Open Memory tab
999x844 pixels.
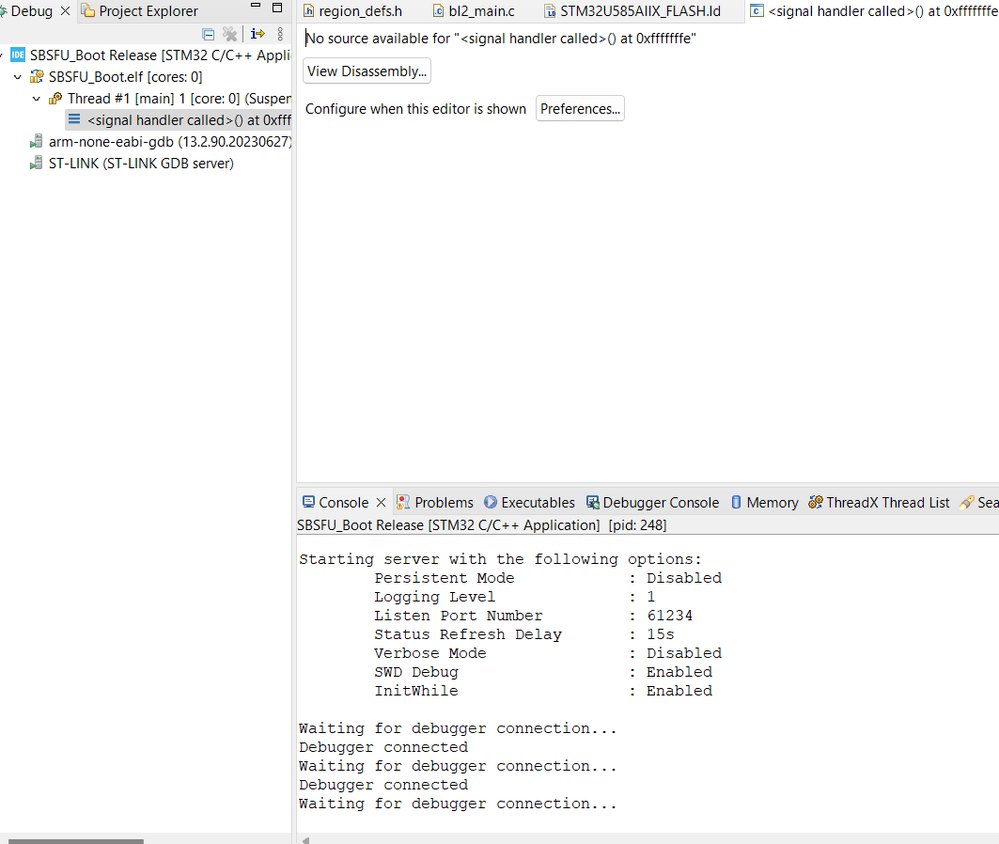pyautogui.click(x=764, y=503)
